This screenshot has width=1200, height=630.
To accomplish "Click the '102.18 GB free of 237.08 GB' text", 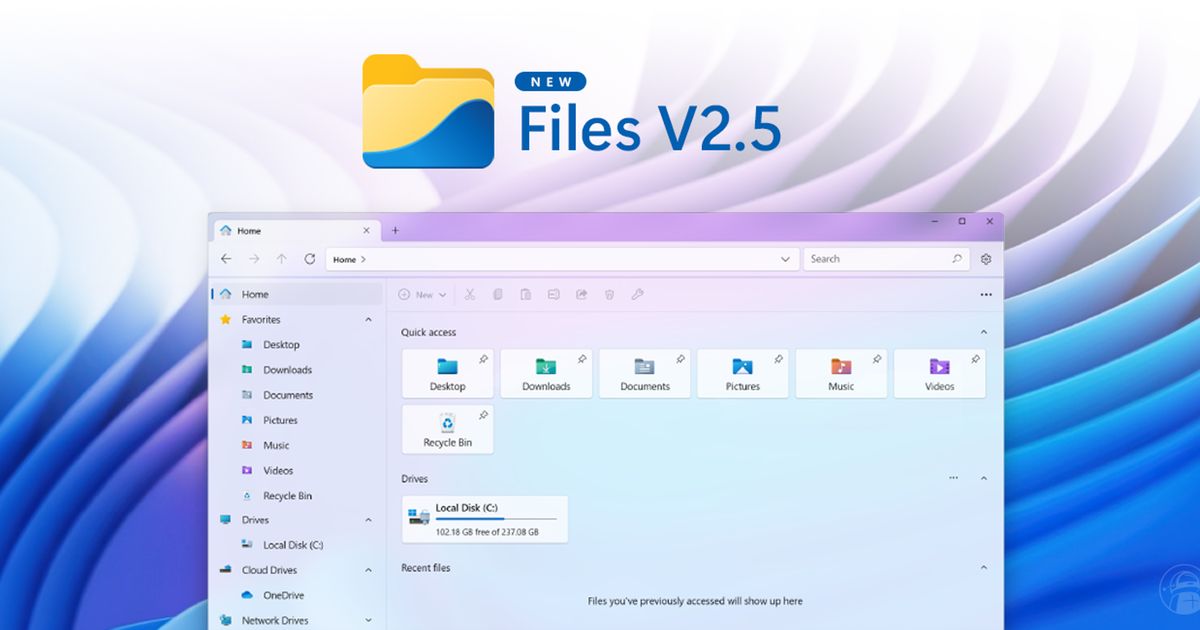I will 487,532.
